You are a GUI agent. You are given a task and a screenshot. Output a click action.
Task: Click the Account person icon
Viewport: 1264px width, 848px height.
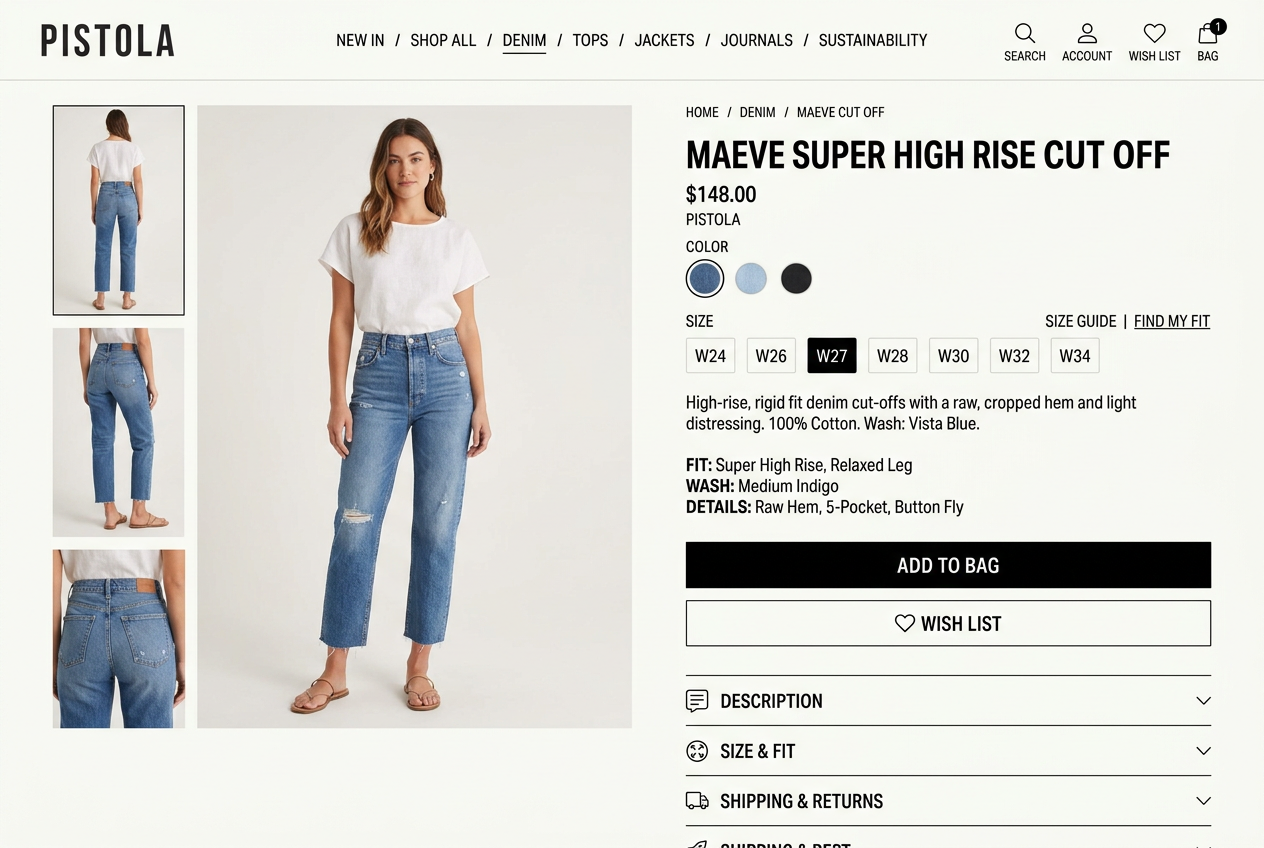pos(1087,34)
